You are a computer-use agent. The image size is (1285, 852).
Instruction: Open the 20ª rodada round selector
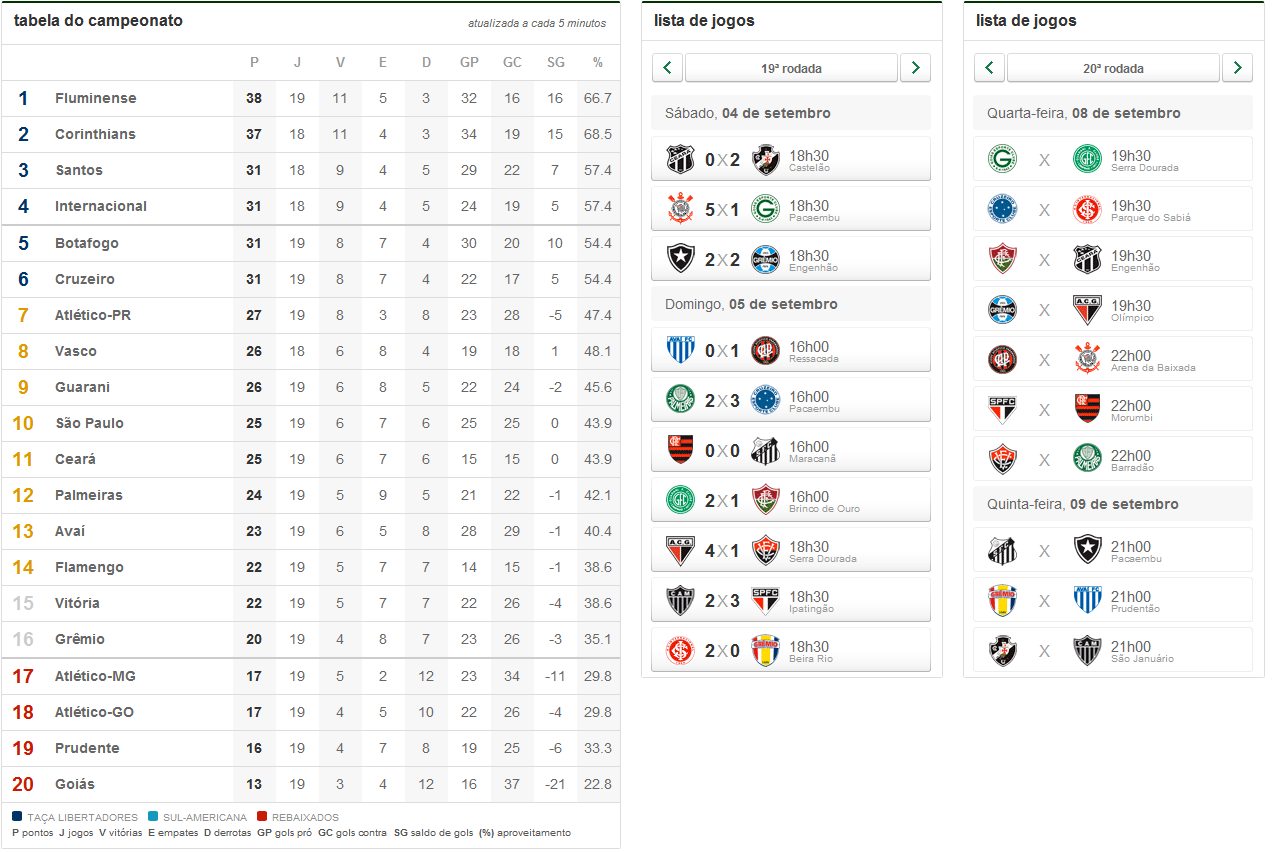click(1113, 68)
